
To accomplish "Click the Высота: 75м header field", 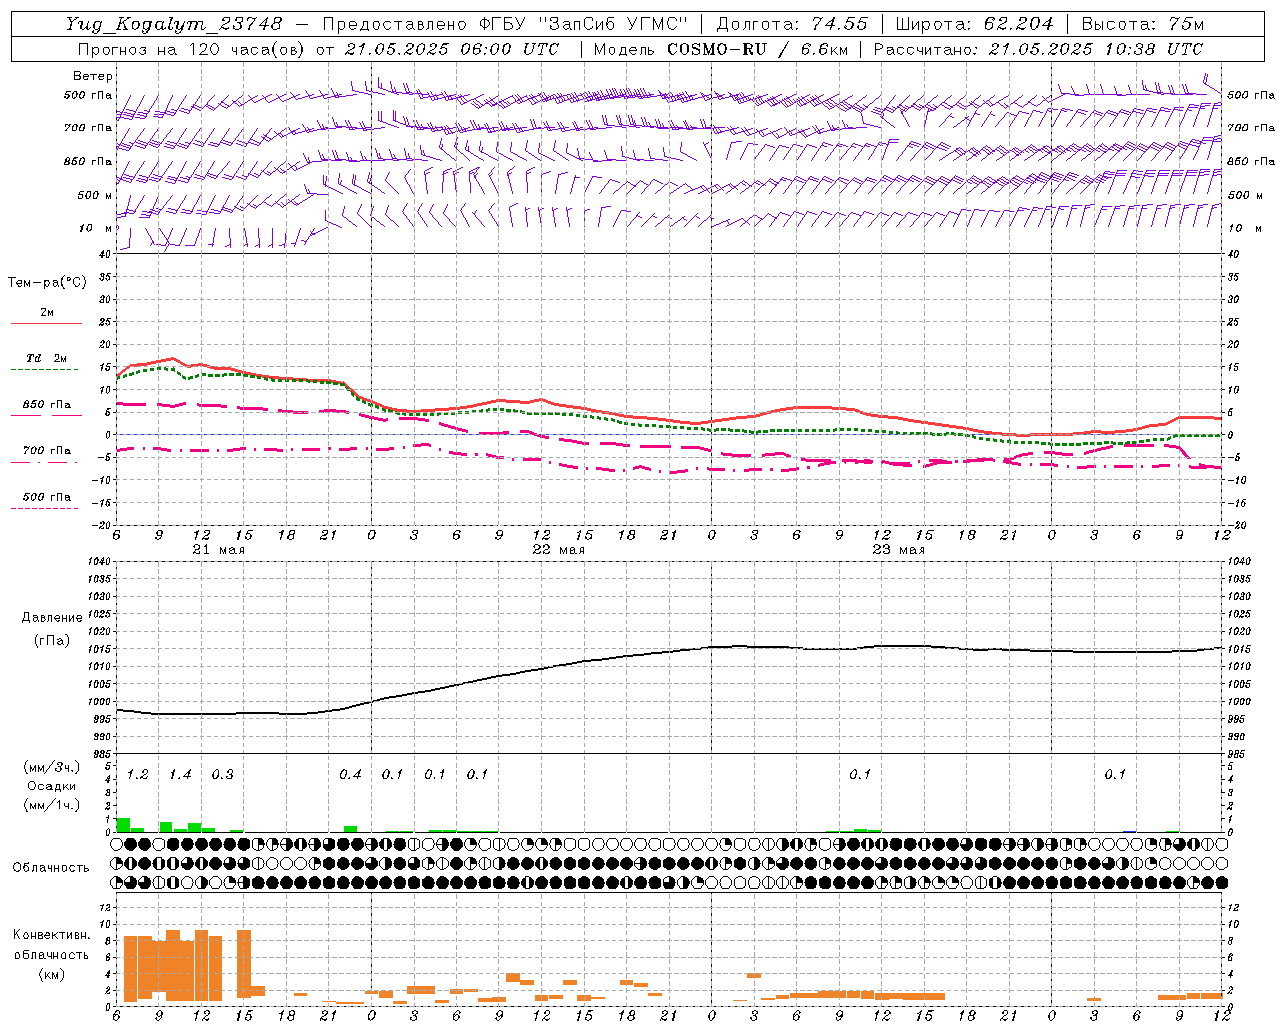I will tap(1141, 24).
